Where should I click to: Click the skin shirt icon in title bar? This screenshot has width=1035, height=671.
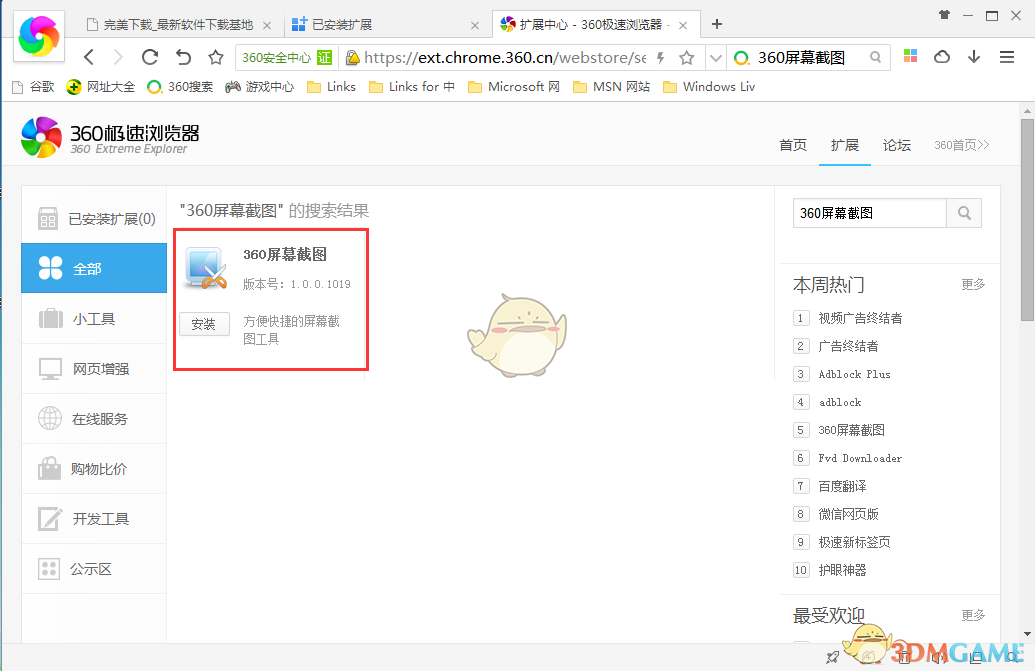[x=945, y=15]
